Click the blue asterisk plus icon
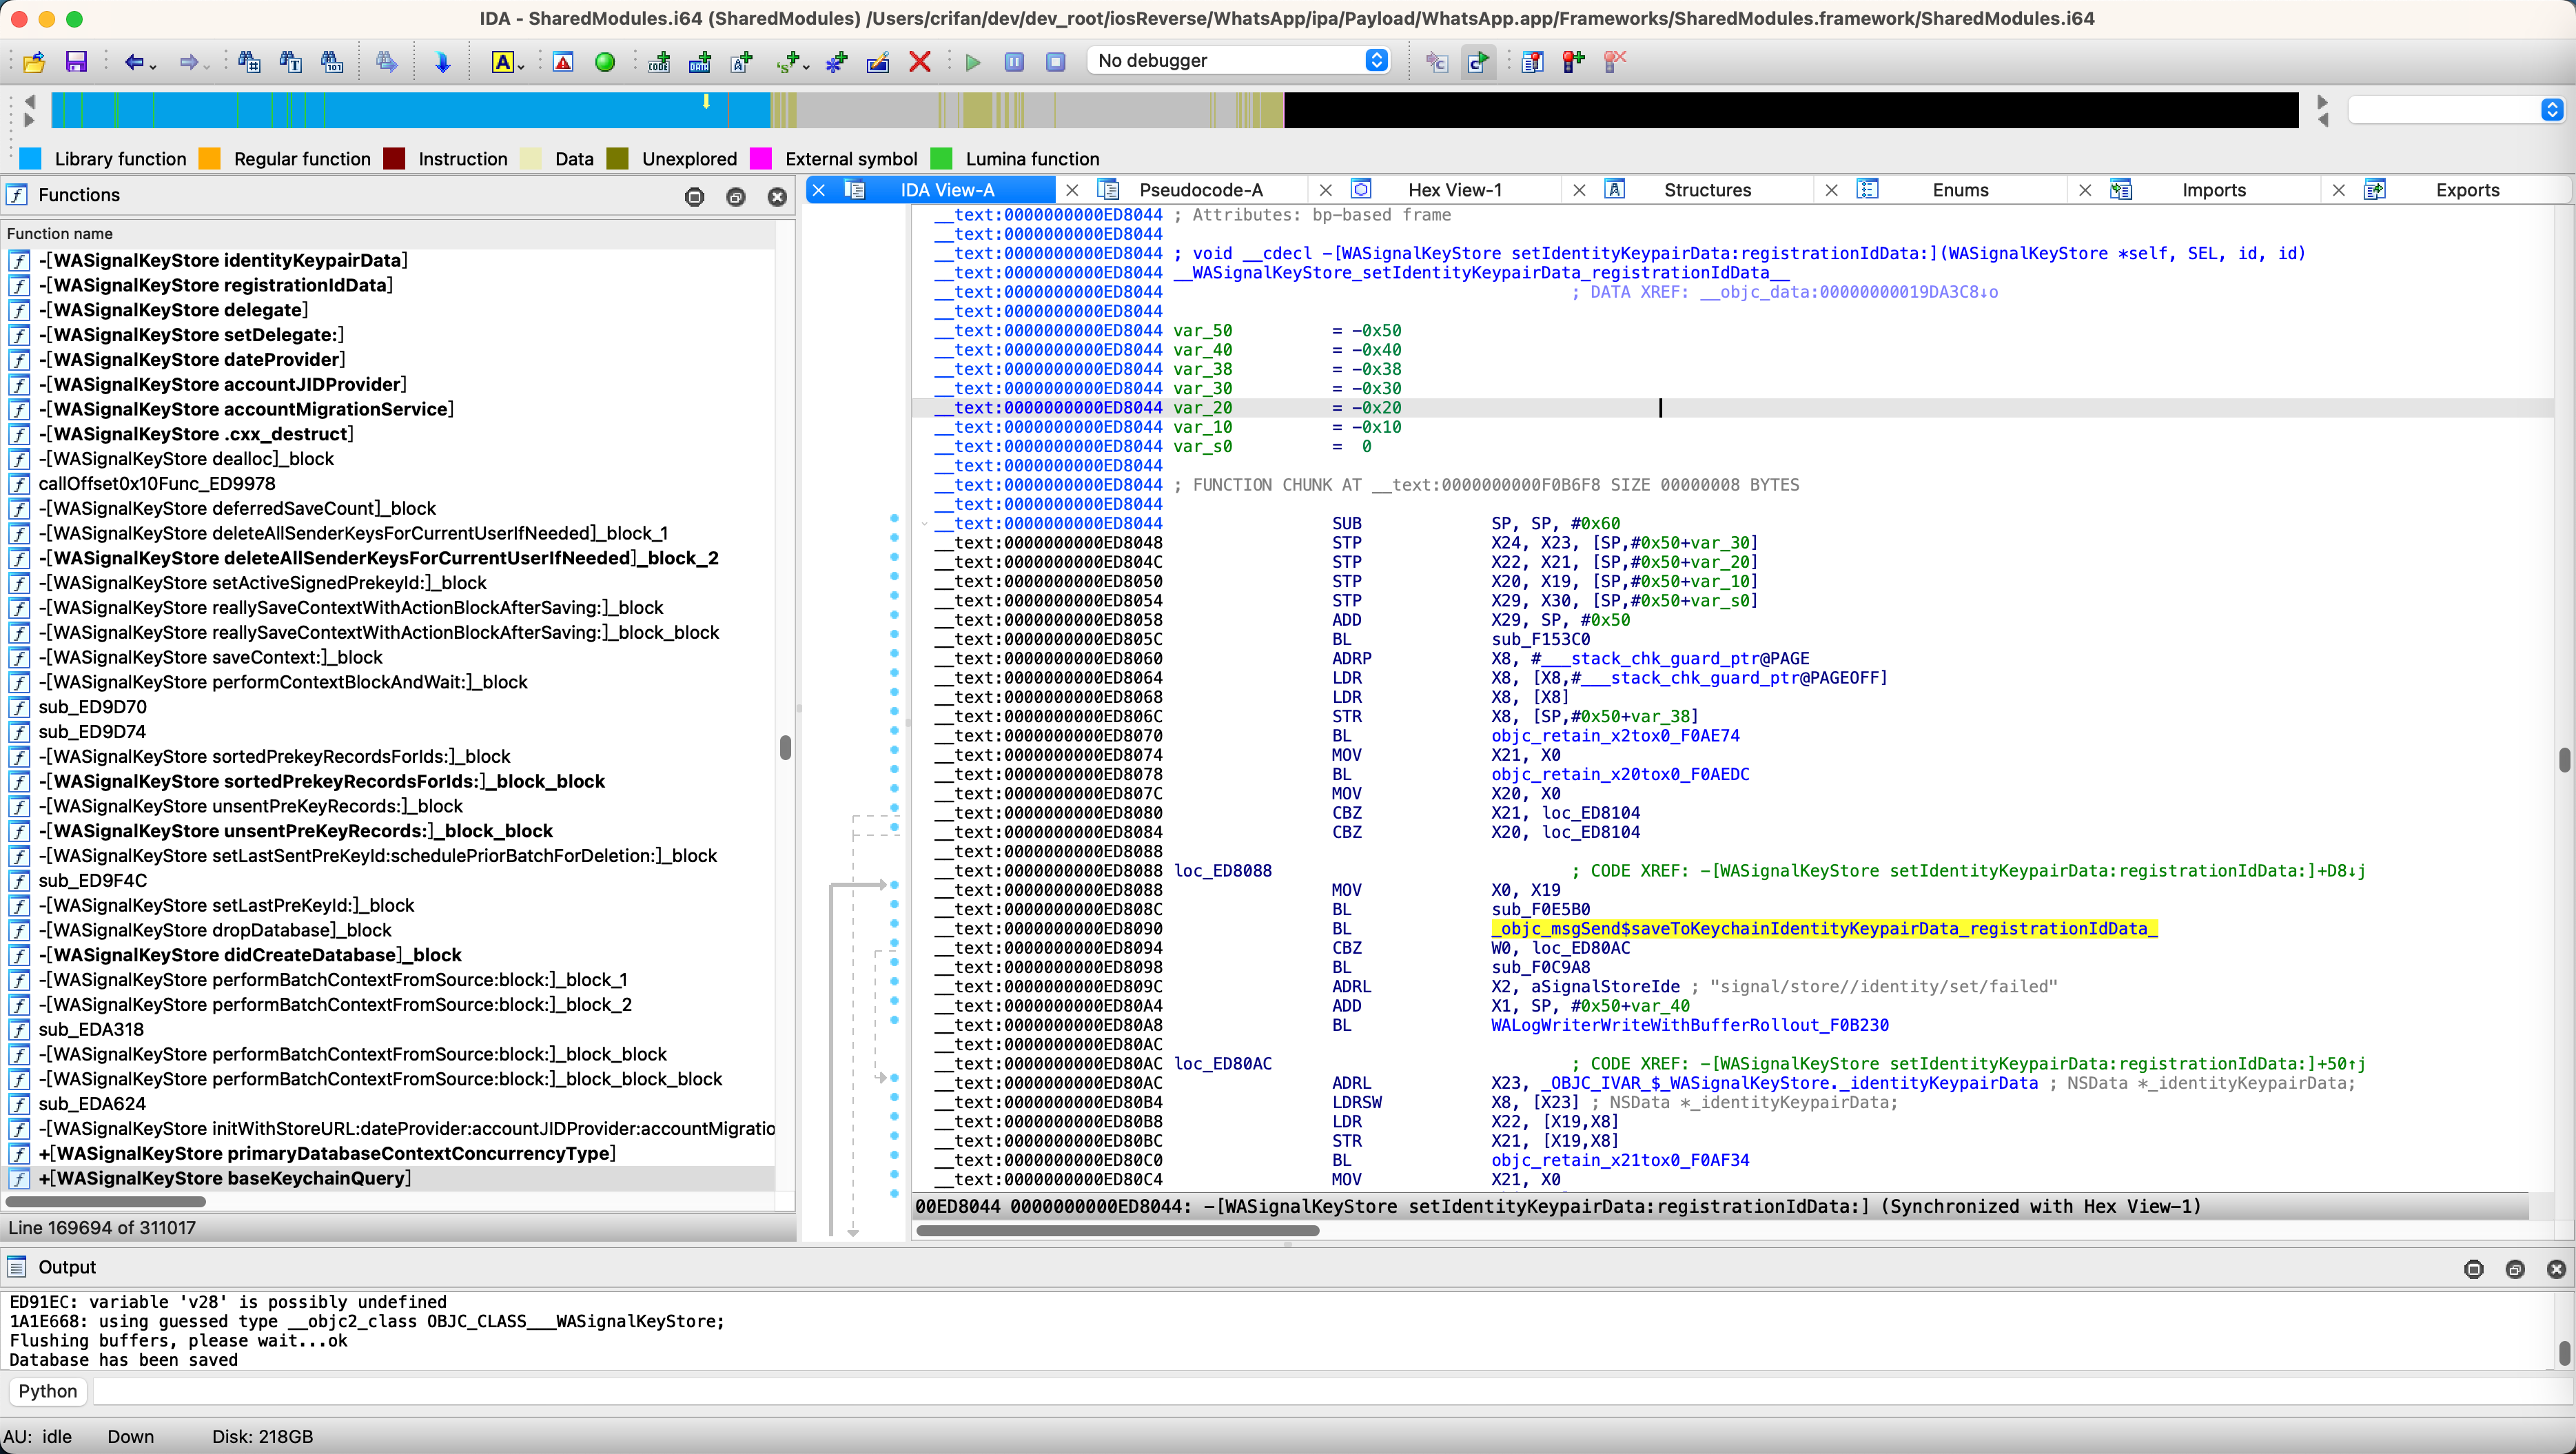The image size is (2576, 1454). pyautogui.click(x=836, y=62)
